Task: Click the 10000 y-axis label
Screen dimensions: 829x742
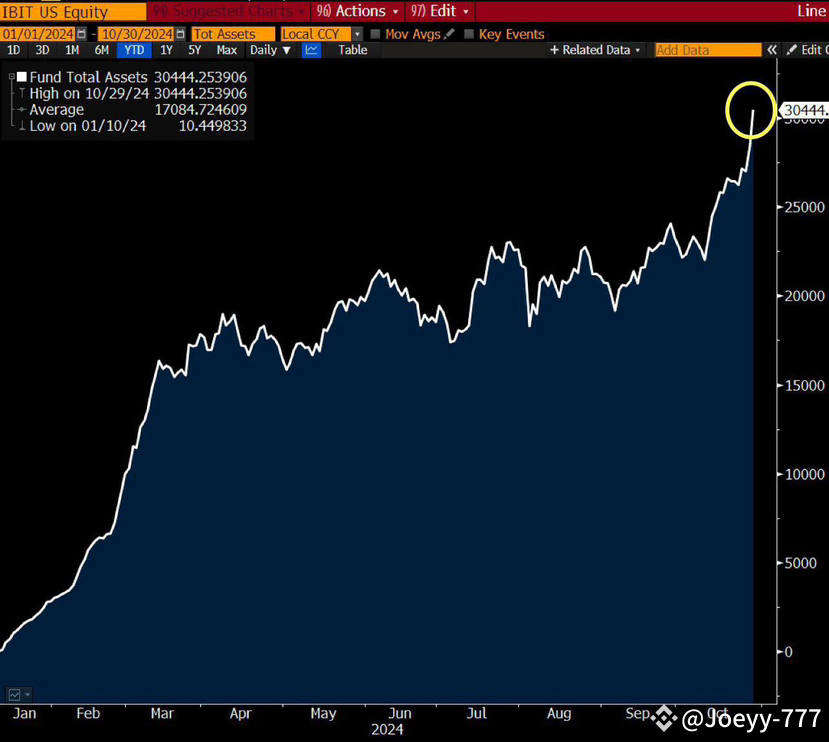Action: click(x=805, y=474)
